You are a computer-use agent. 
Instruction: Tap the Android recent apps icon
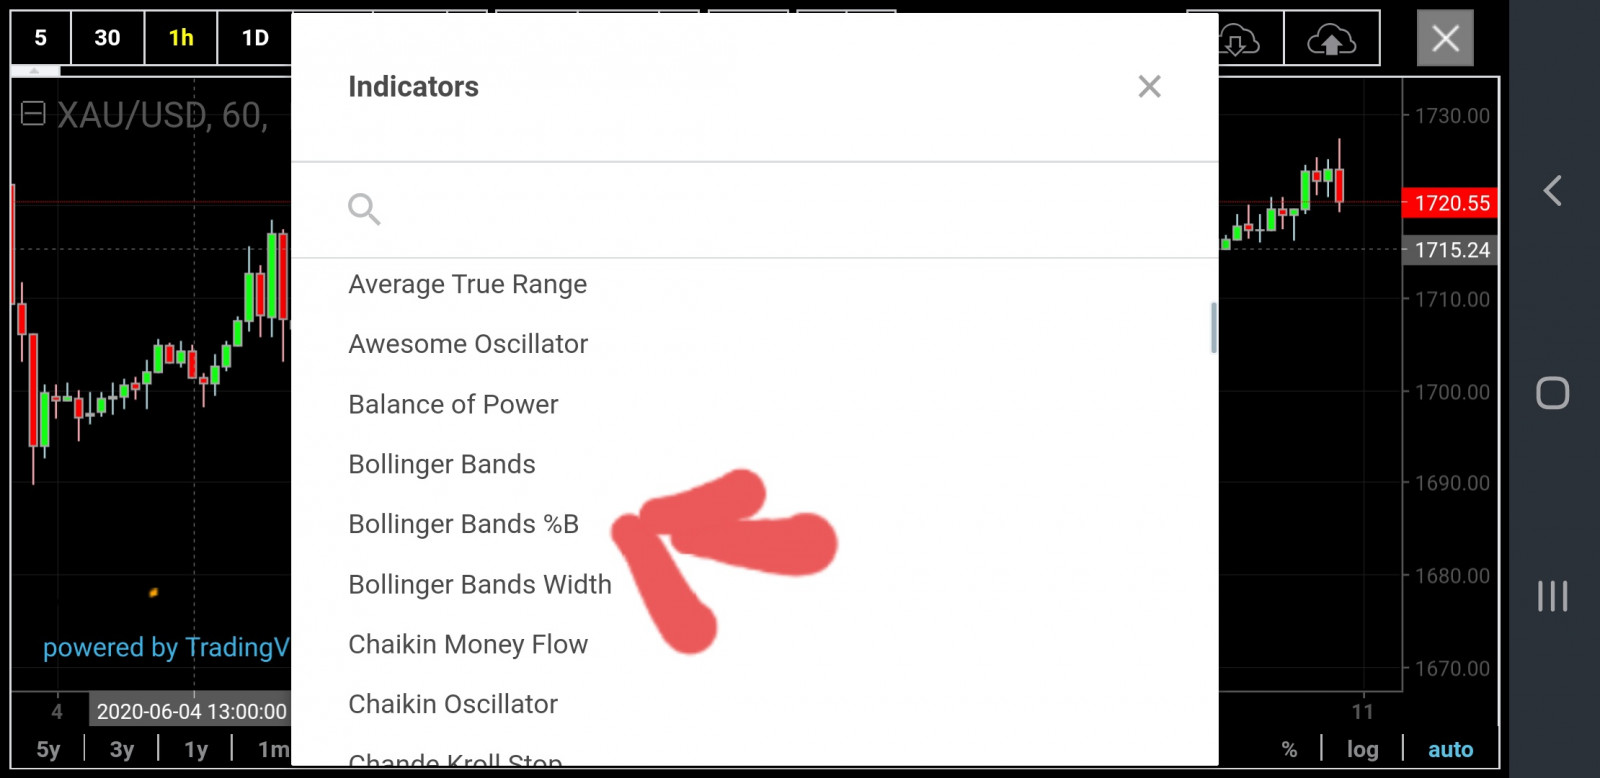[1552, 596]
